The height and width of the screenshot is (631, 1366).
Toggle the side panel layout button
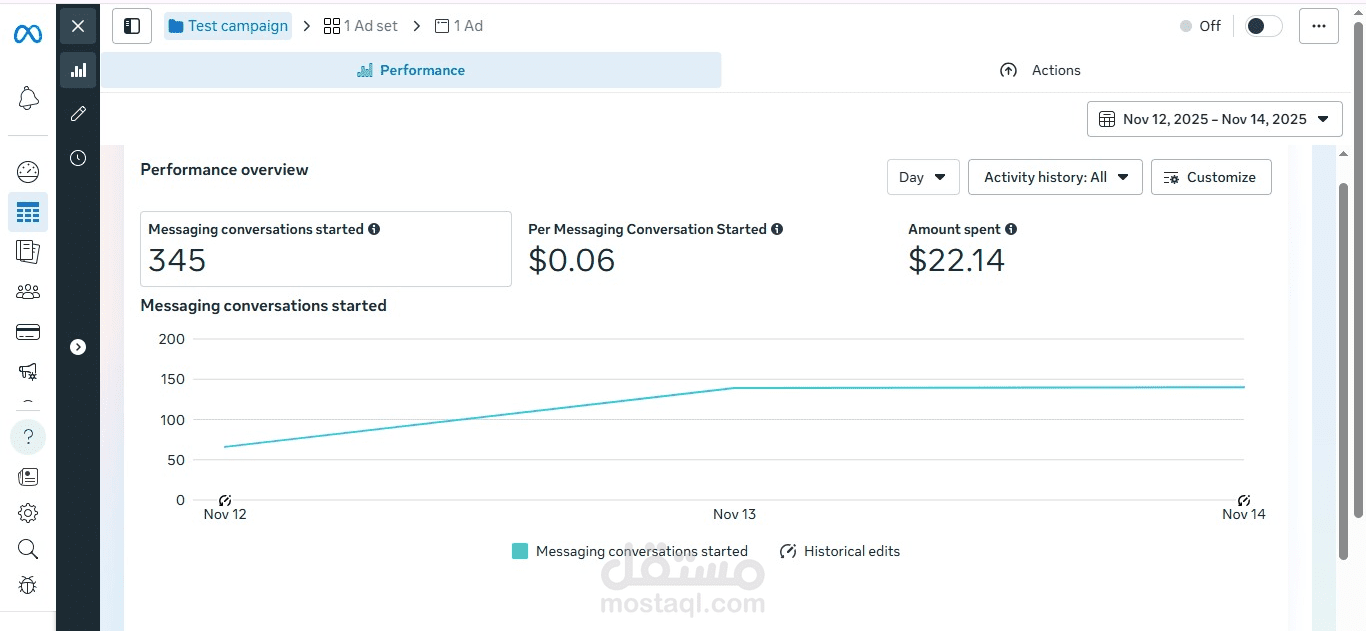click(x=132, y=26)
